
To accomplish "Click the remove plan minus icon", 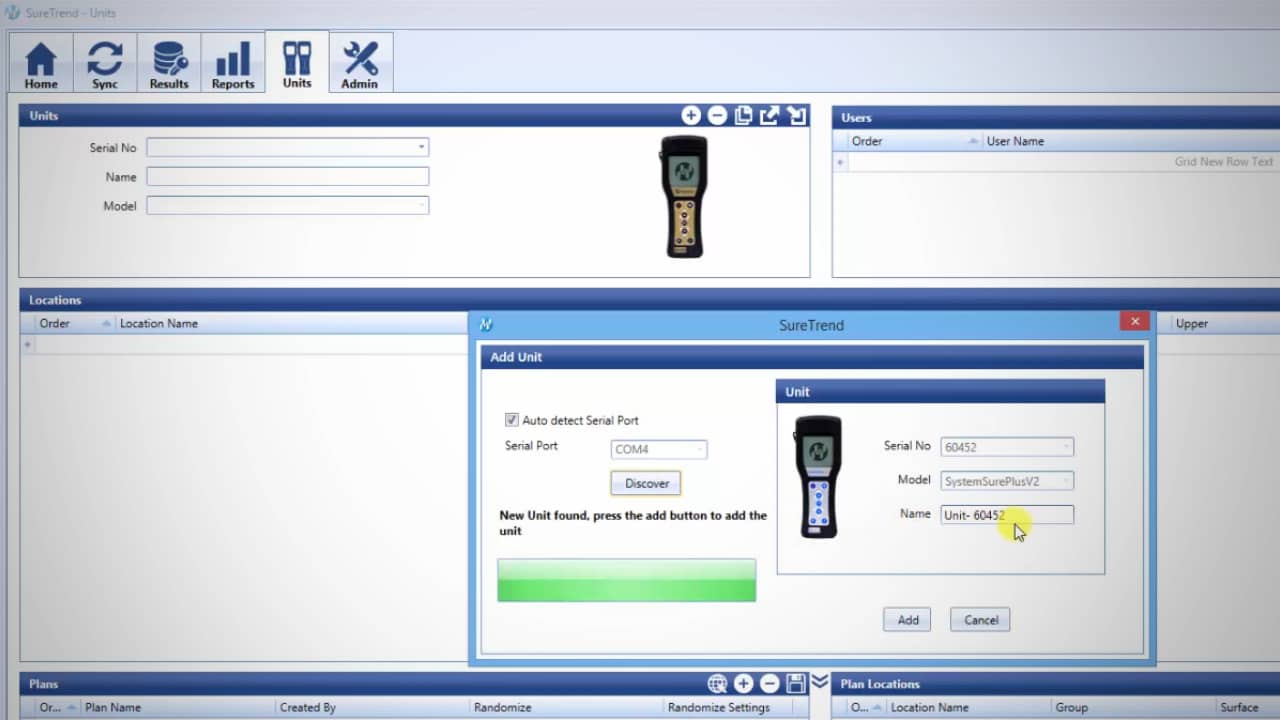I will [x=769, y=684].
